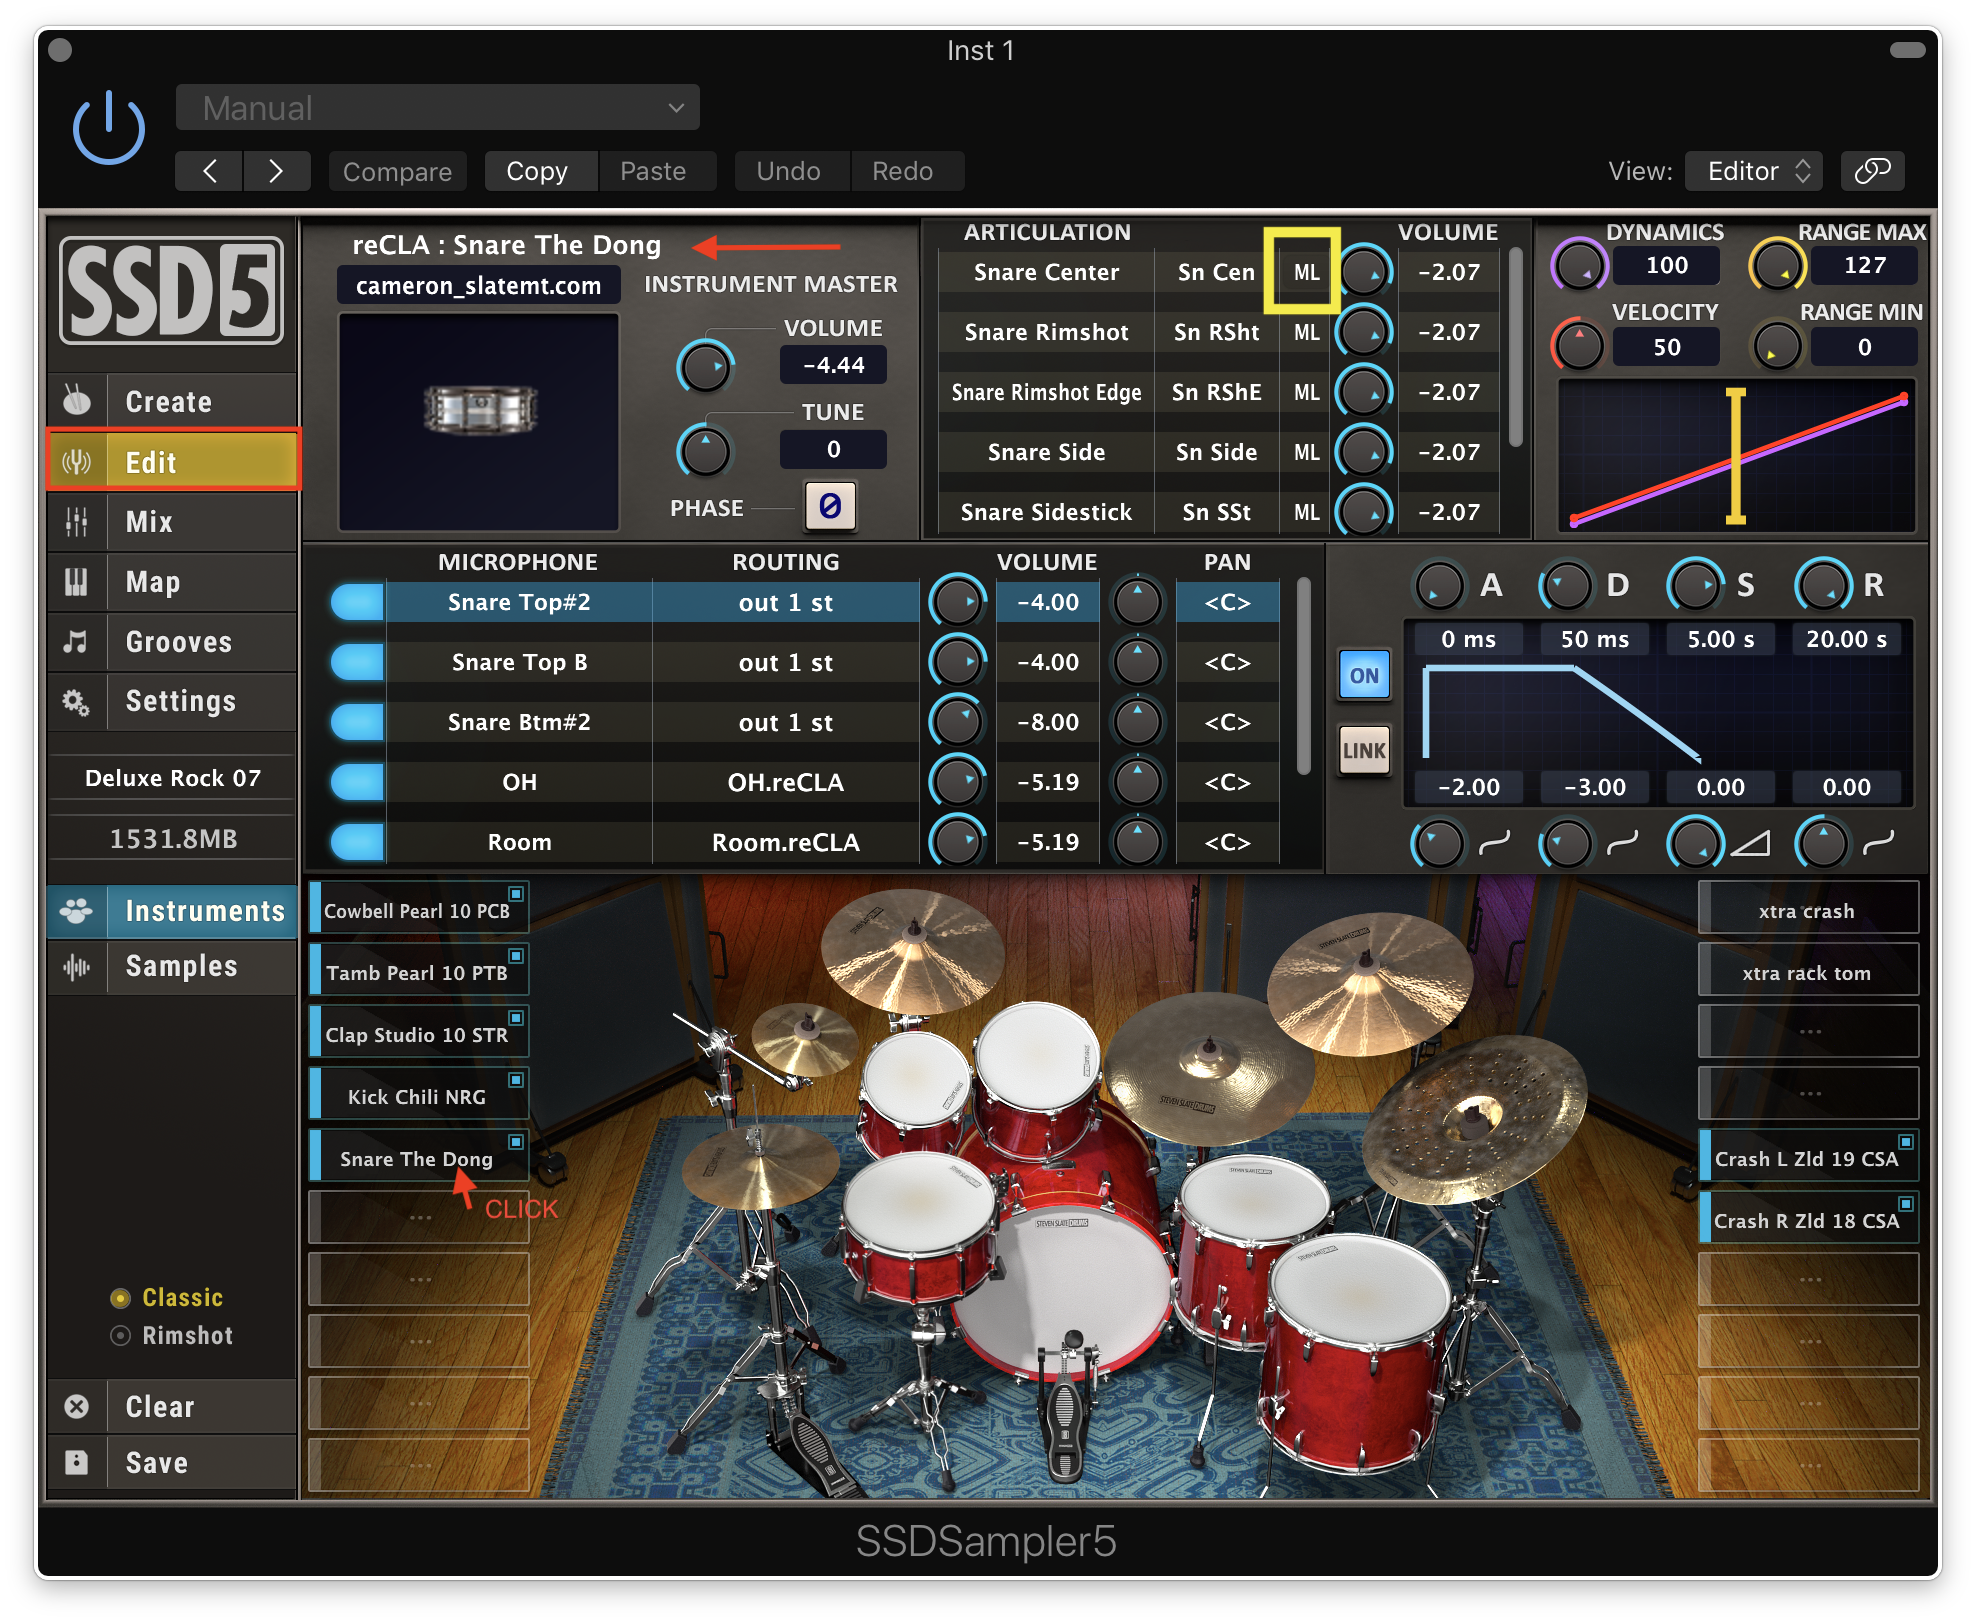
Task: Click the Room microphone volume knob
Action: 957,842
